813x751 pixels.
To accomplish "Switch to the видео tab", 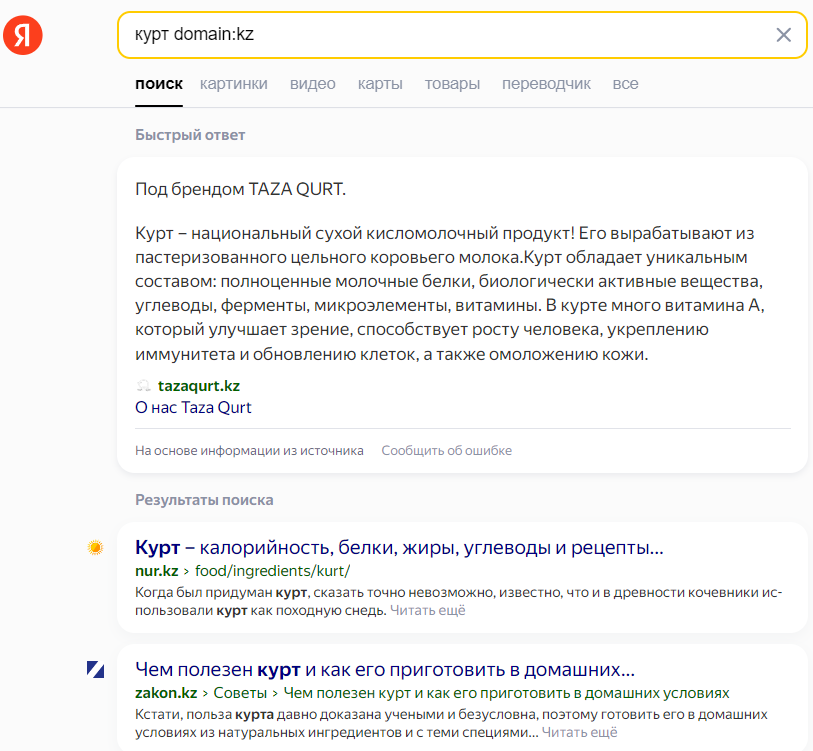I will (x=313, y=84).
